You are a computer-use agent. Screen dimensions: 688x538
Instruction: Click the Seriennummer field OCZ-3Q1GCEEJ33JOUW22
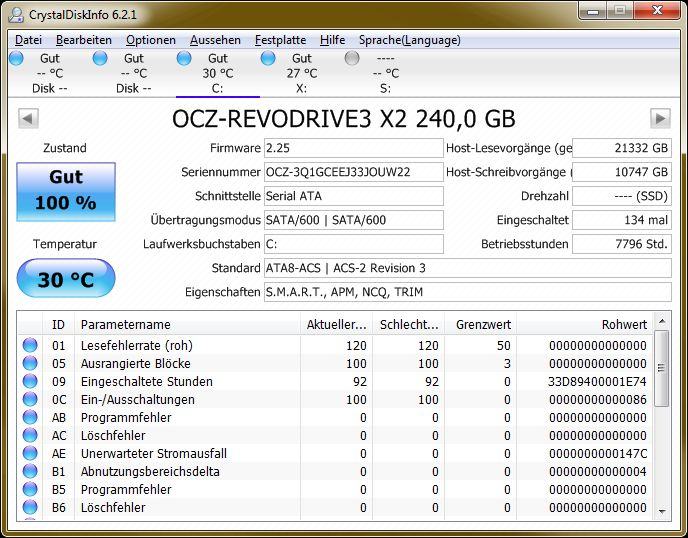(x=353, y=172)
